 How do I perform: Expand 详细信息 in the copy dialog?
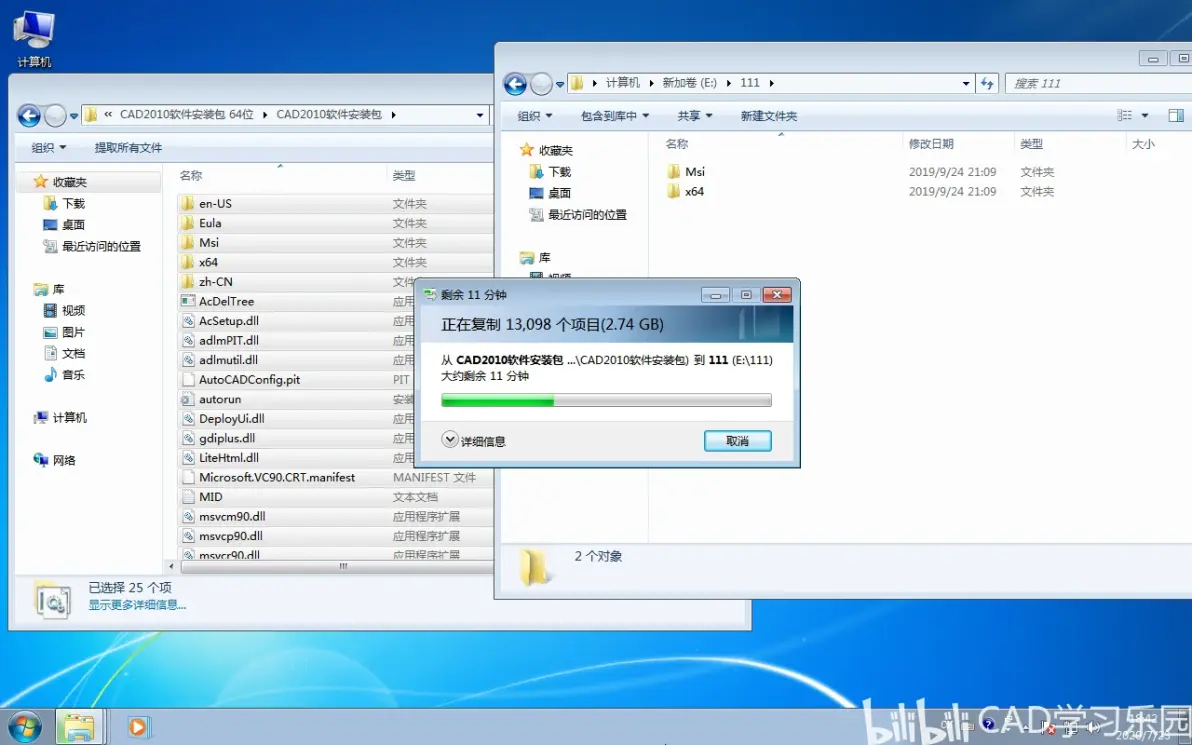474,441
